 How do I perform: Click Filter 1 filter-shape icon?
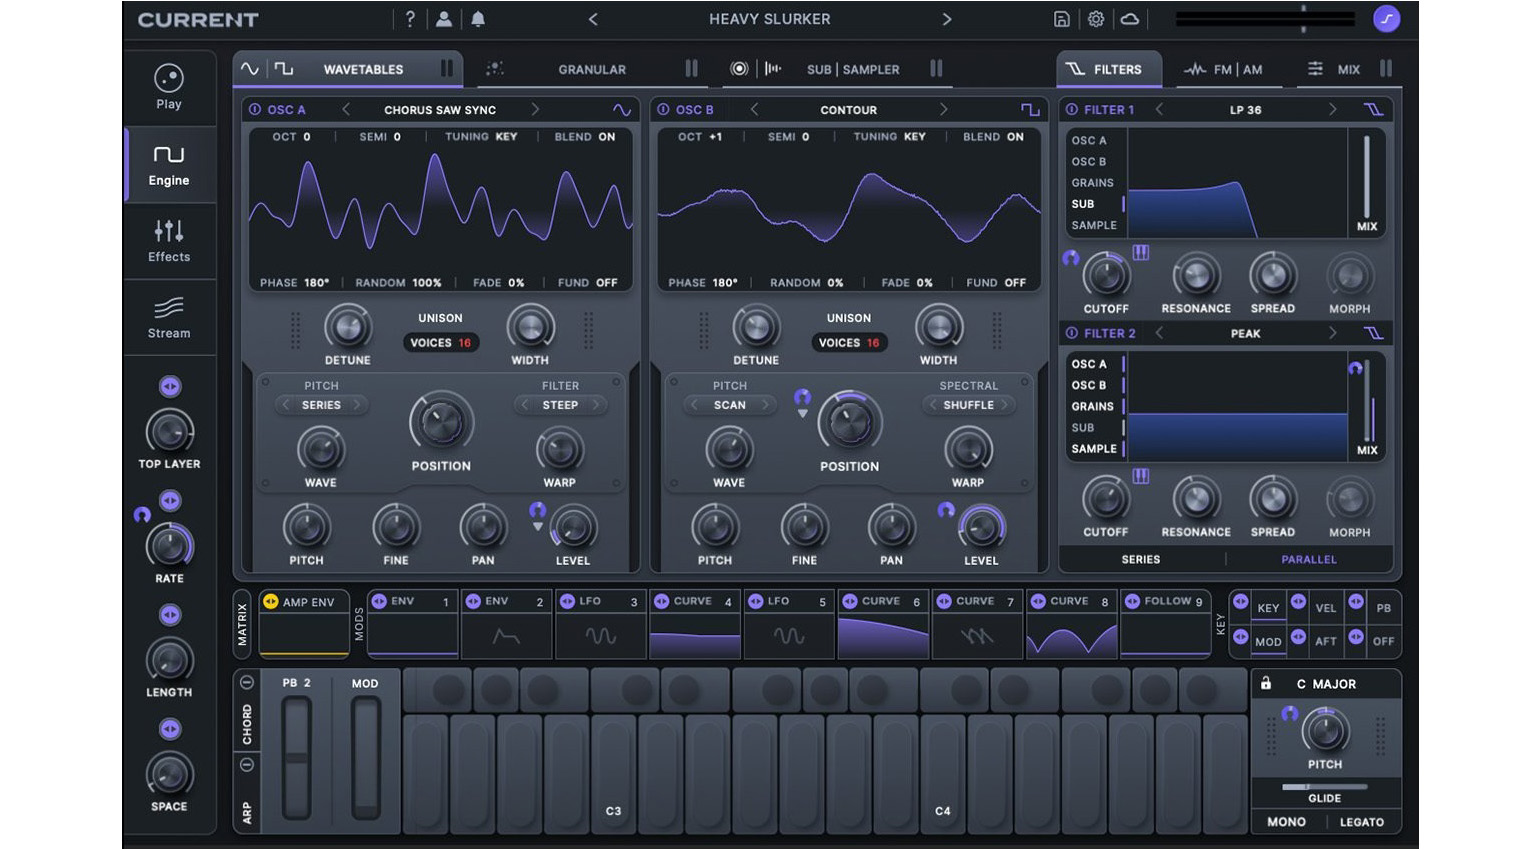tap(1374, 110)
